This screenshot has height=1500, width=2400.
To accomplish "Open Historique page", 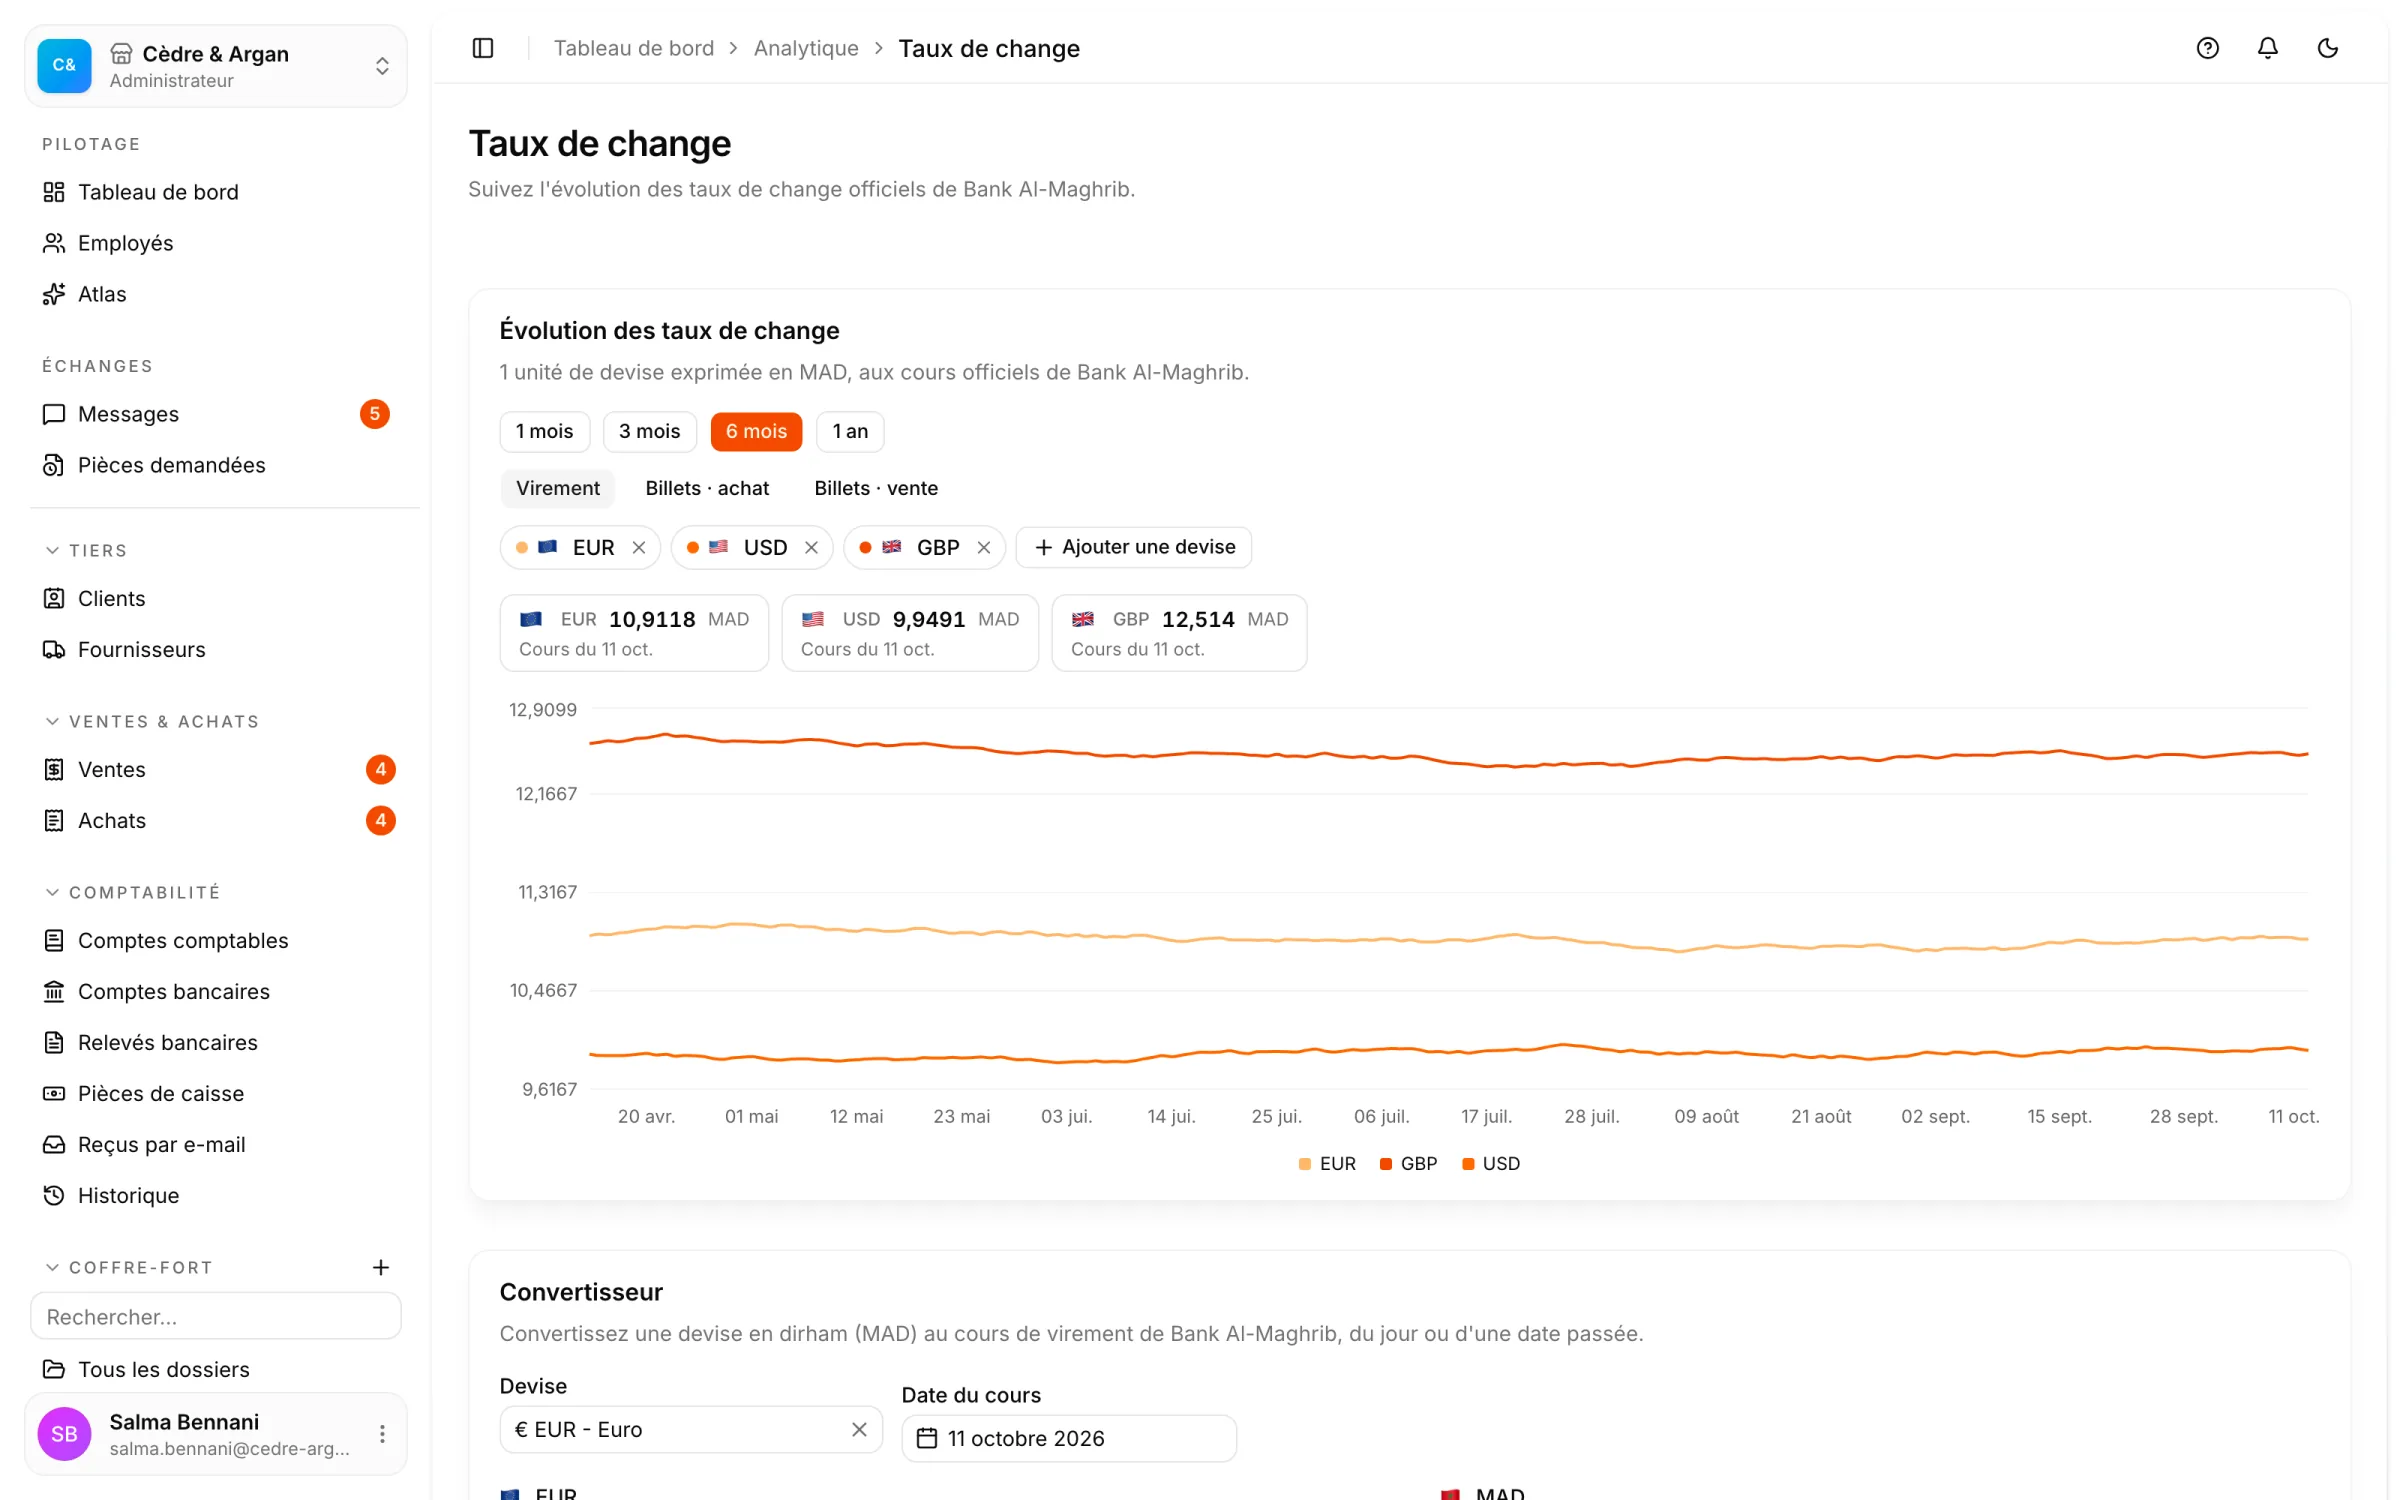I will (x=216, y=1195).
